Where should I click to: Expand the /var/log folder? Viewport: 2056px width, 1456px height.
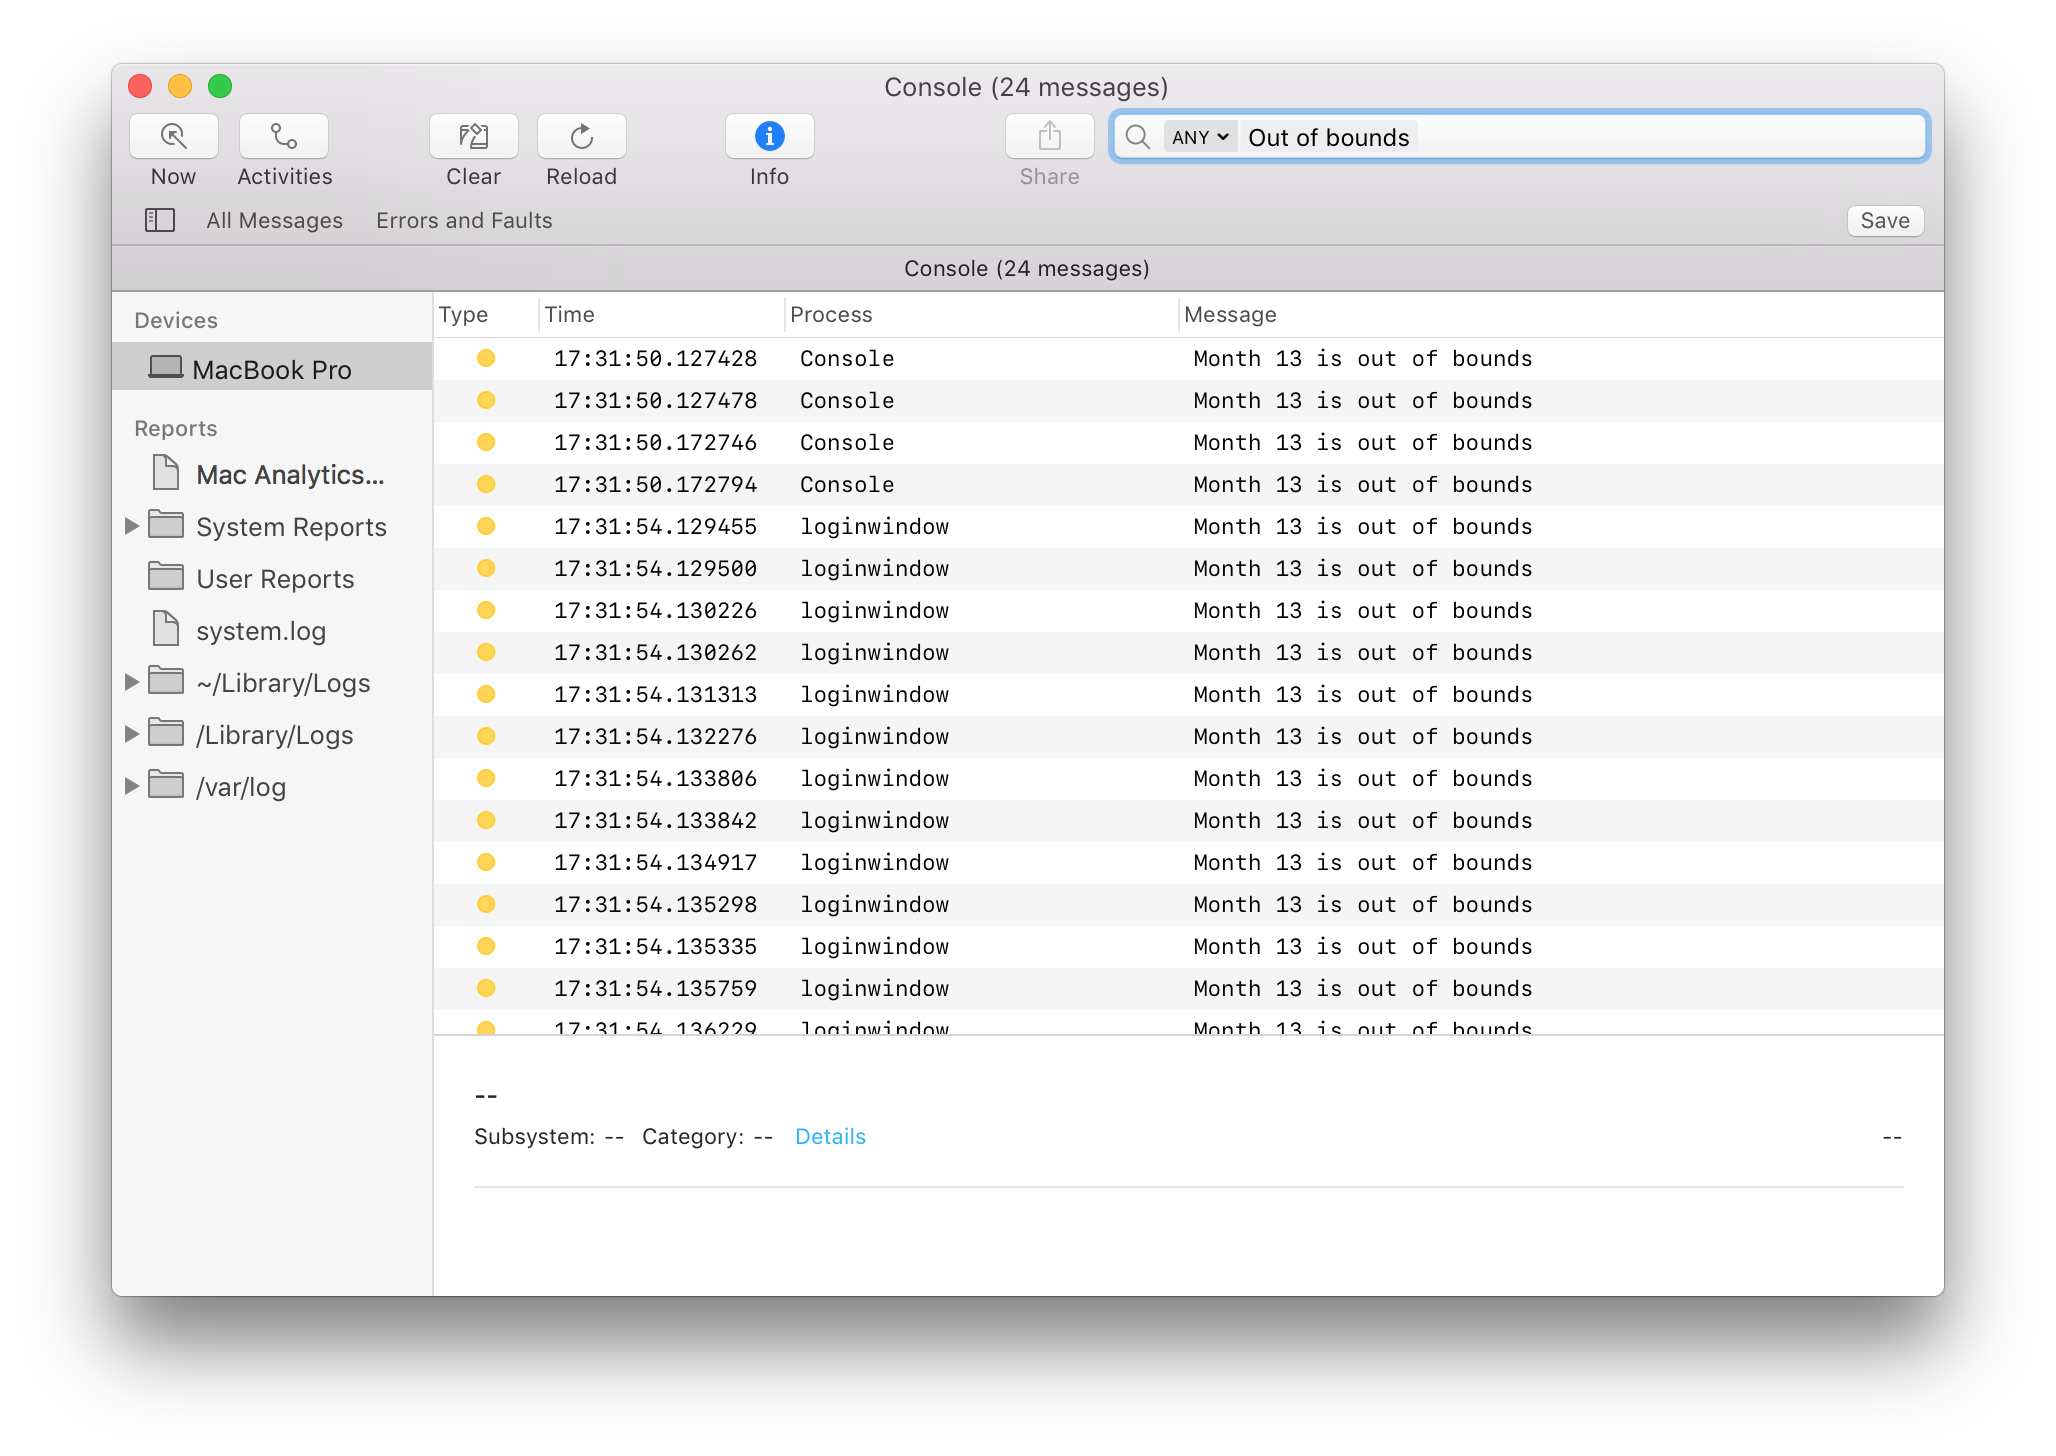click(x=131, y=786)
